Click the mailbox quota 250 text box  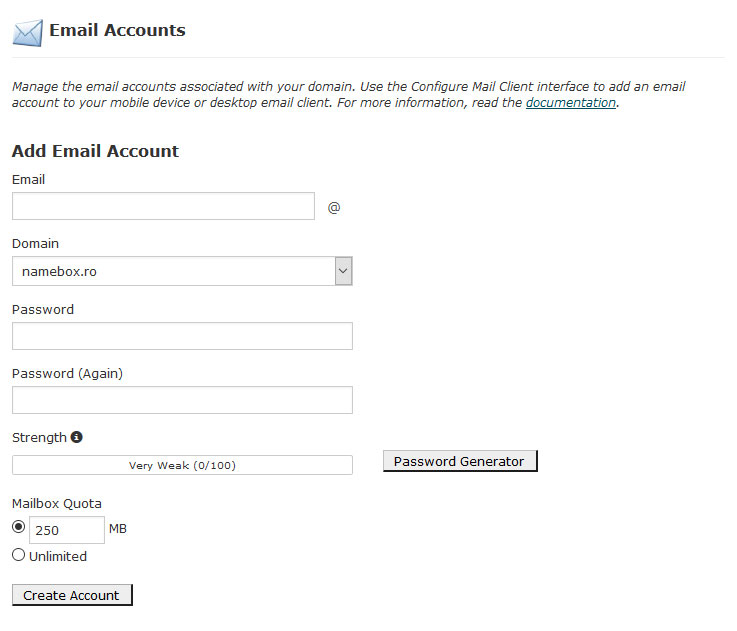[67, 530]
